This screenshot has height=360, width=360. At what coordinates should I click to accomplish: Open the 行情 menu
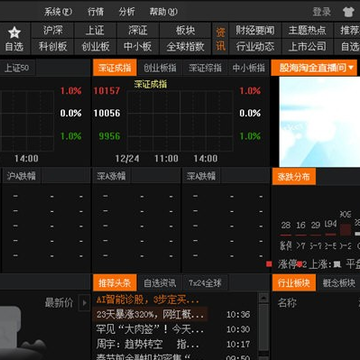pyautogui.click(x=96, y=12)
